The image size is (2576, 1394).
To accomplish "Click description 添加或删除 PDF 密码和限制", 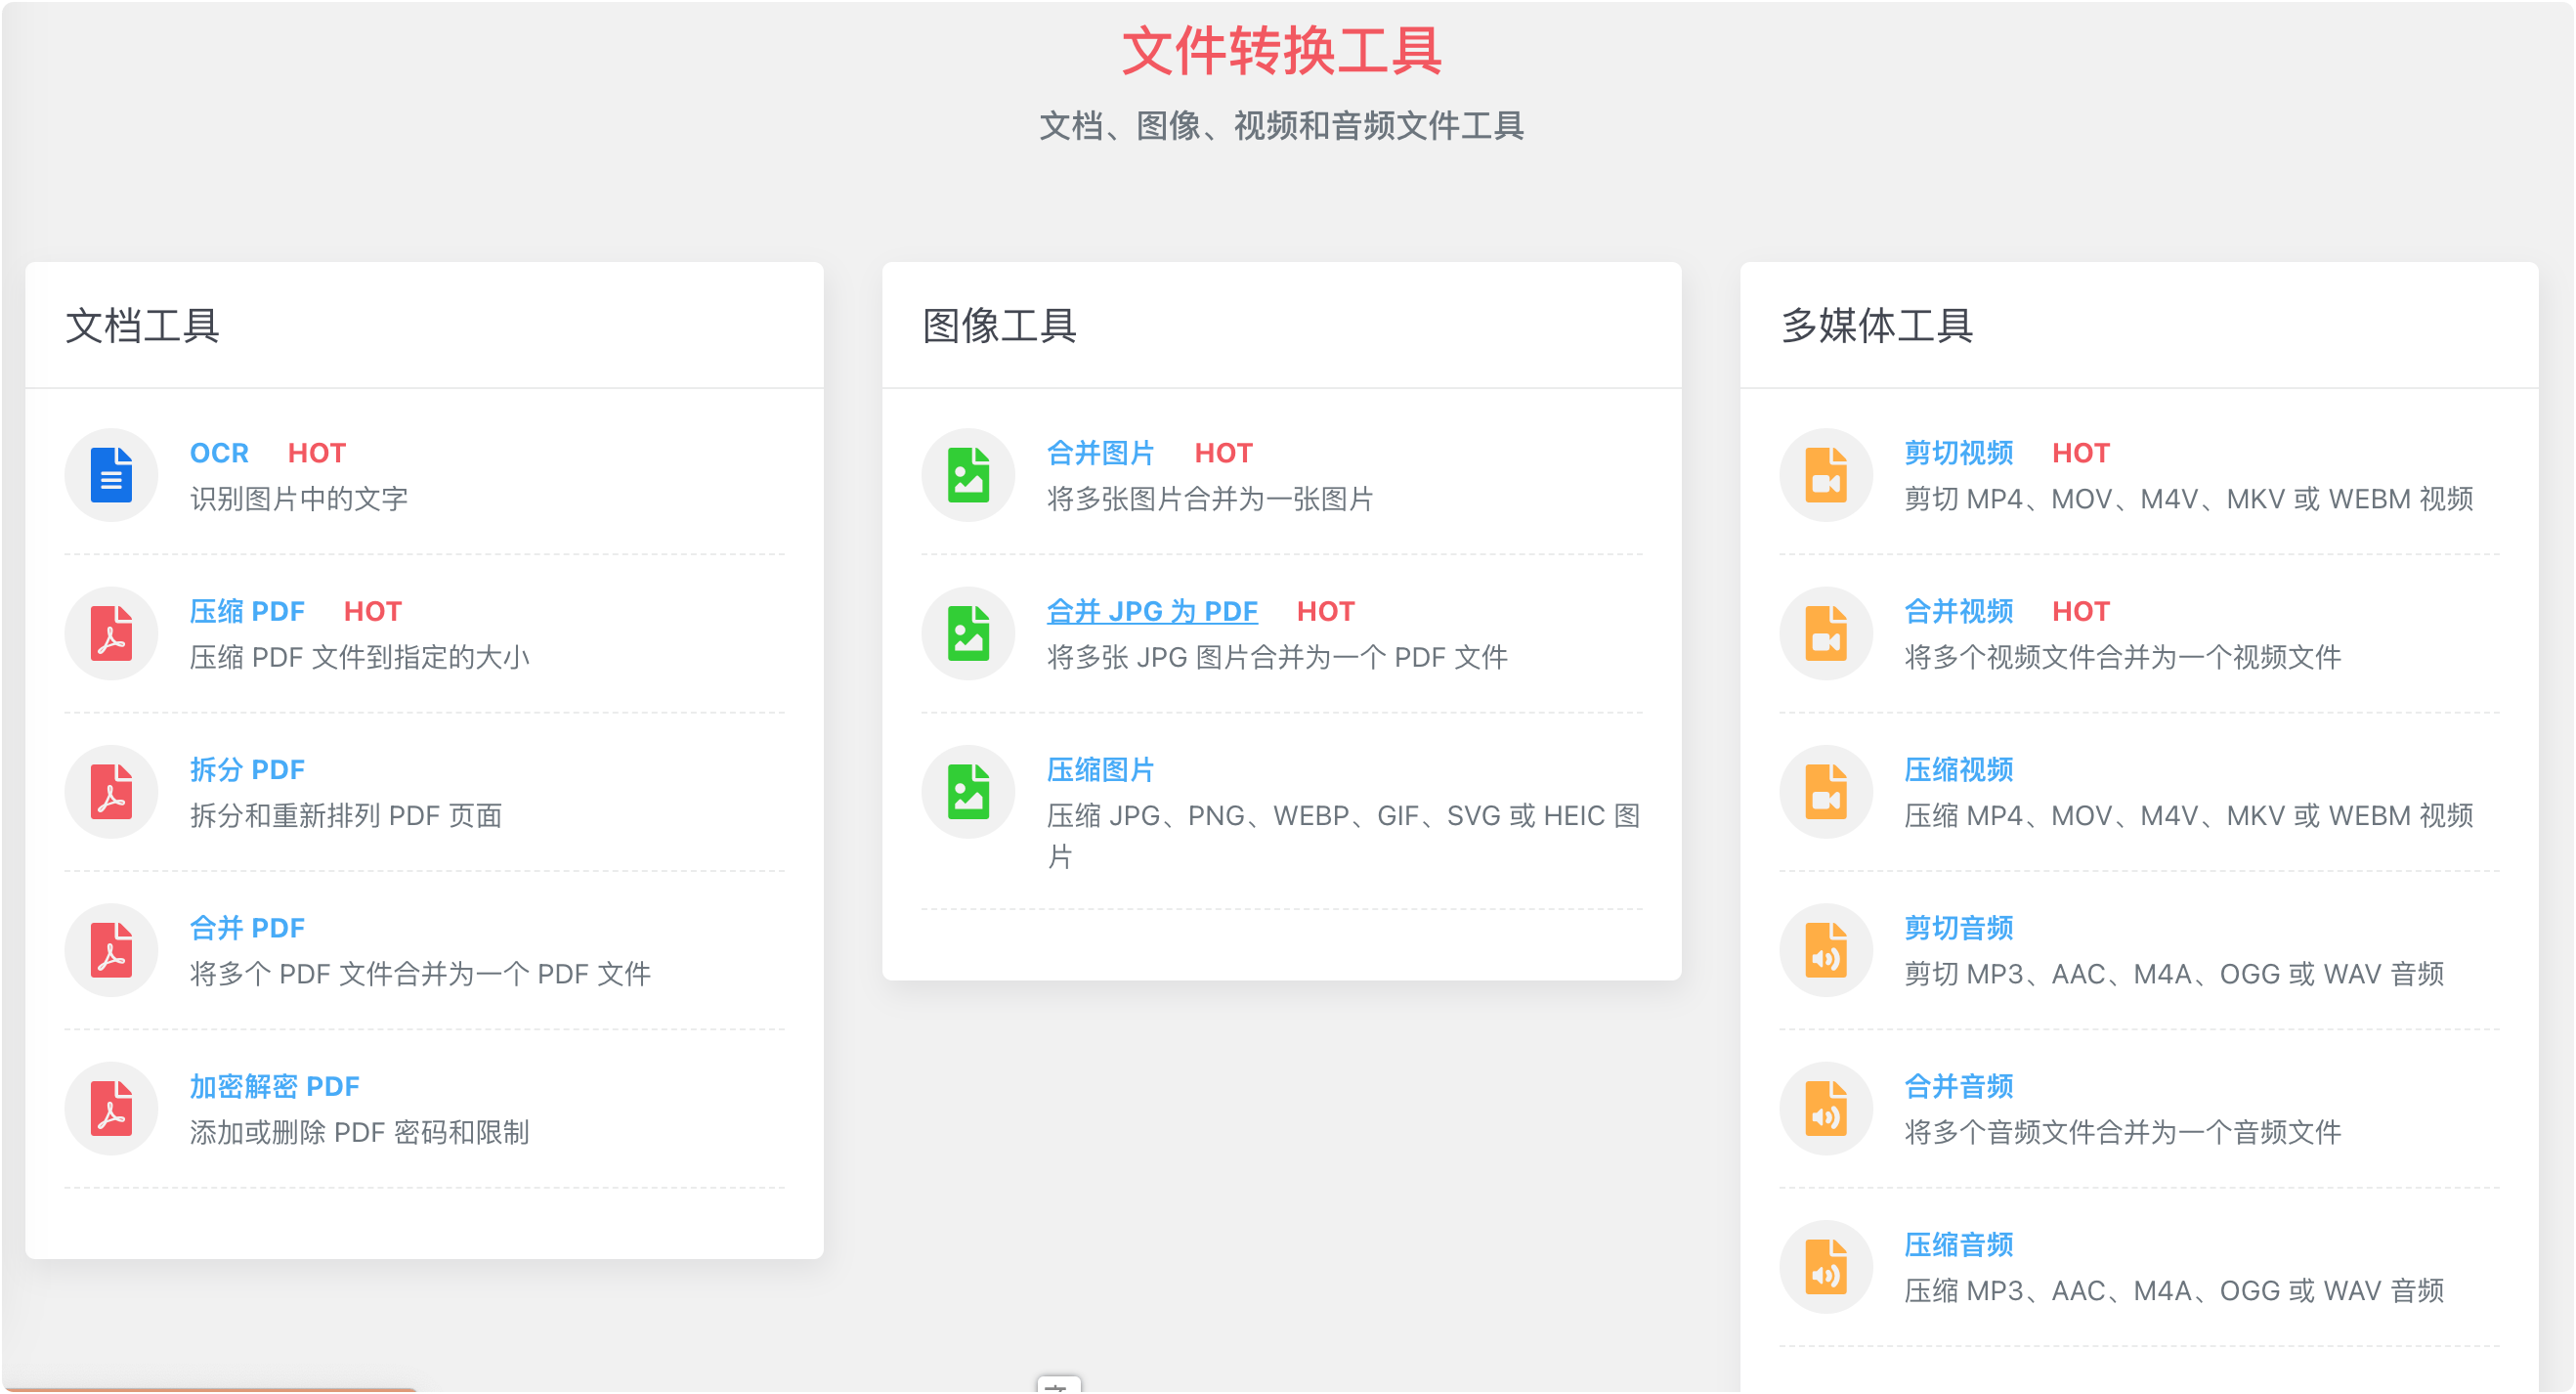I will 359,1133.
